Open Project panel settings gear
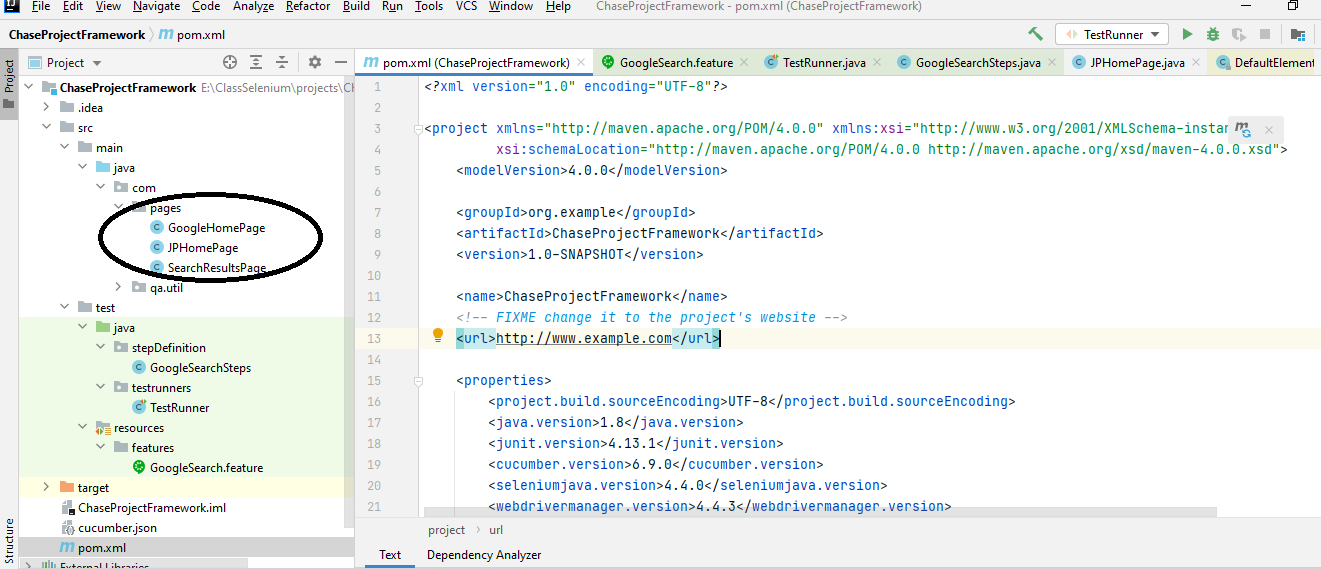The width and height of the screenshot is (1321, 569). click(x=315, y=62)
